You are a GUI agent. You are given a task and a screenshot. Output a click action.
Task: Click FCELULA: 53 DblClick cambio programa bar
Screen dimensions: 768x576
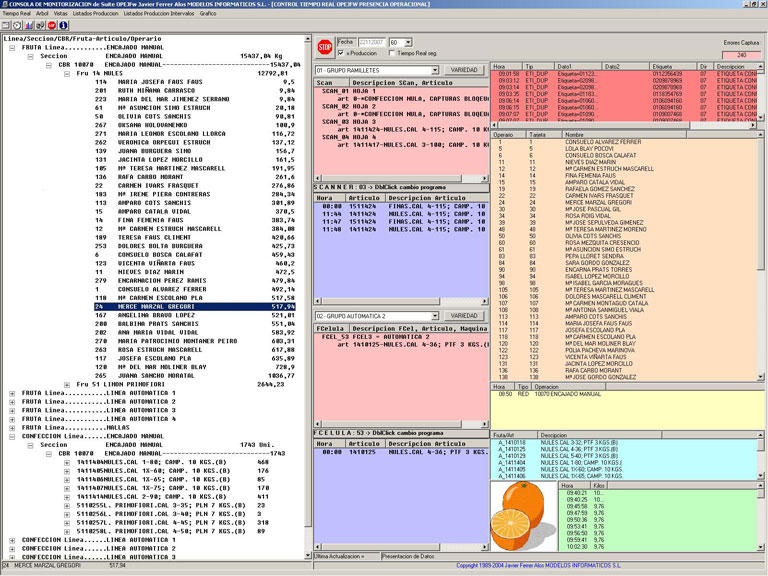[401, 433]
